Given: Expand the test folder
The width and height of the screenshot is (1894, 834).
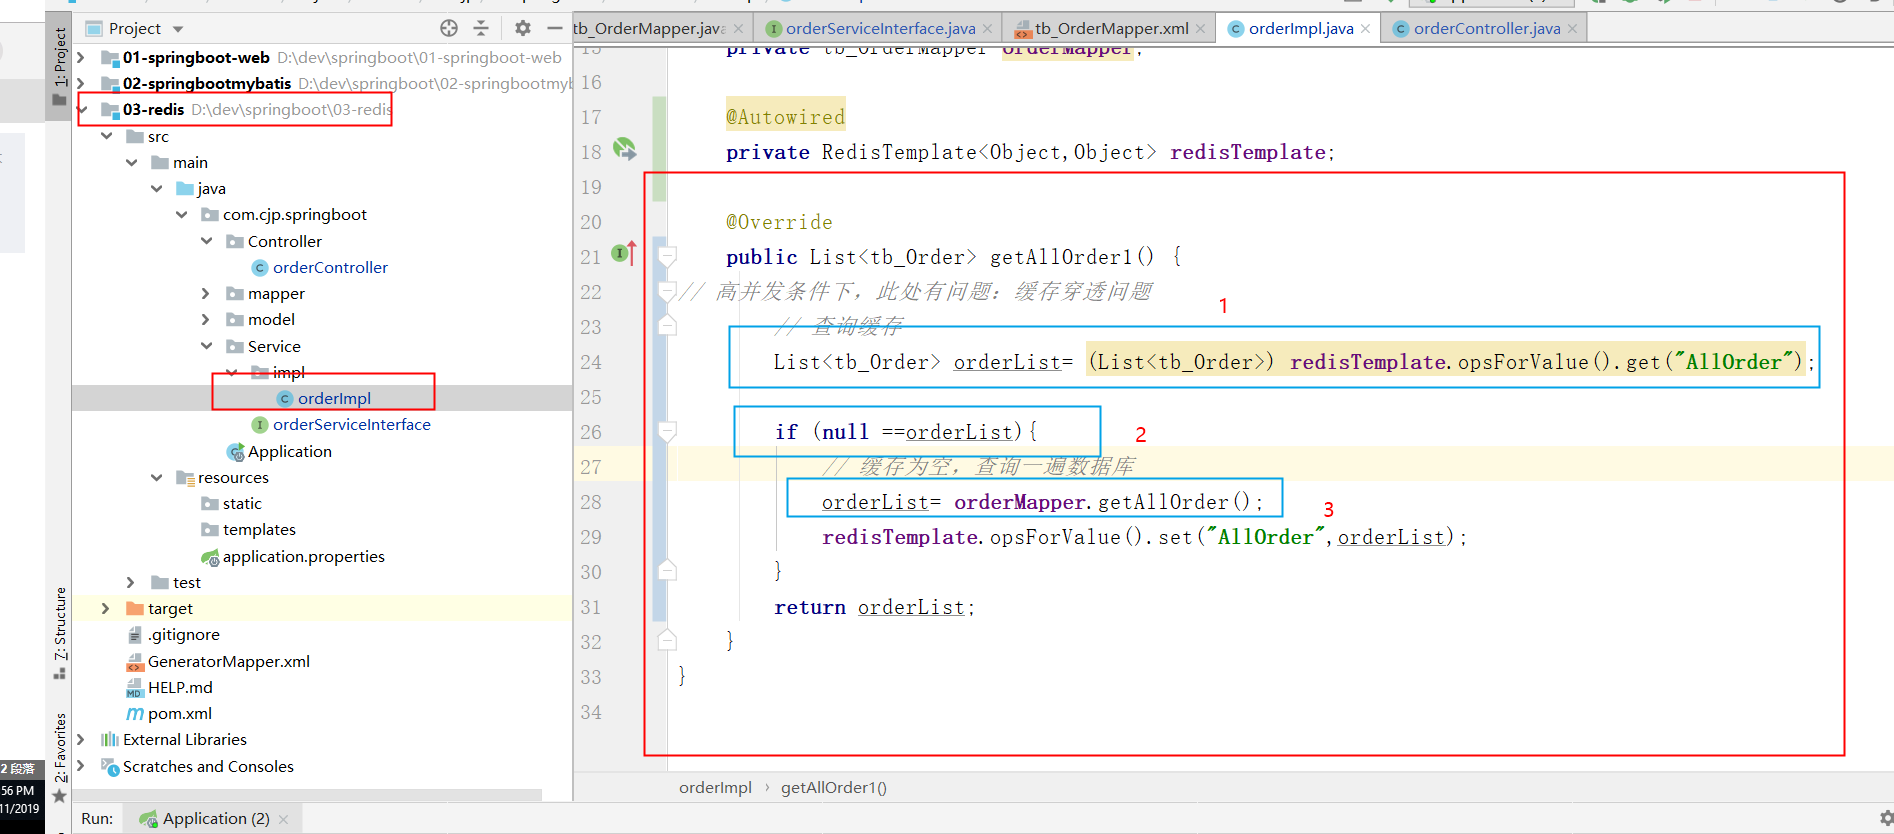Looking at the screenshot, I should [x=132, y=583].
